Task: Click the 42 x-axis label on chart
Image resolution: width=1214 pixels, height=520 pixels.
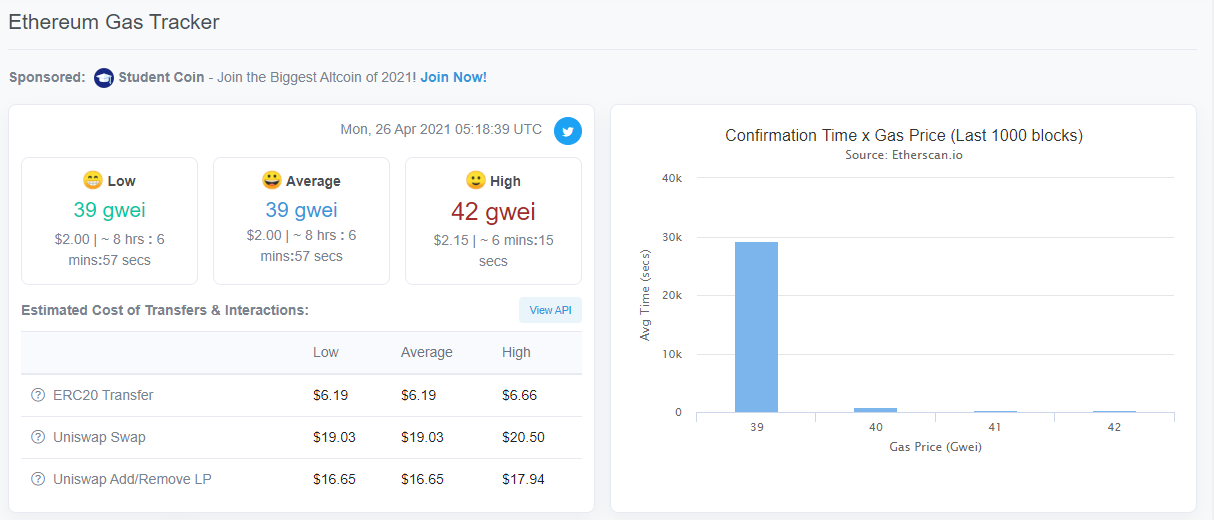Action: pos(1114,427)
